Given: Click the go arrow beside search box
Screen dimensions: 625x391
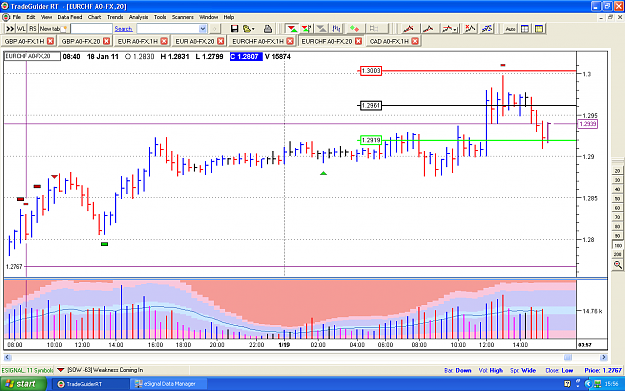Looking at the screenshot, I should click(x=214, y=29).
